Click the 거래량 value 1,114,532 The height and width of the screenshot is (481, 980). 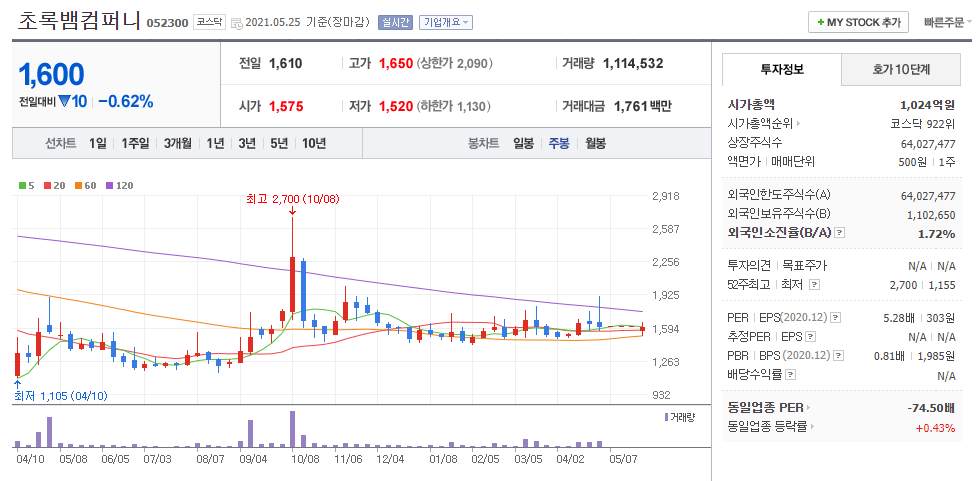click(632, 63)
